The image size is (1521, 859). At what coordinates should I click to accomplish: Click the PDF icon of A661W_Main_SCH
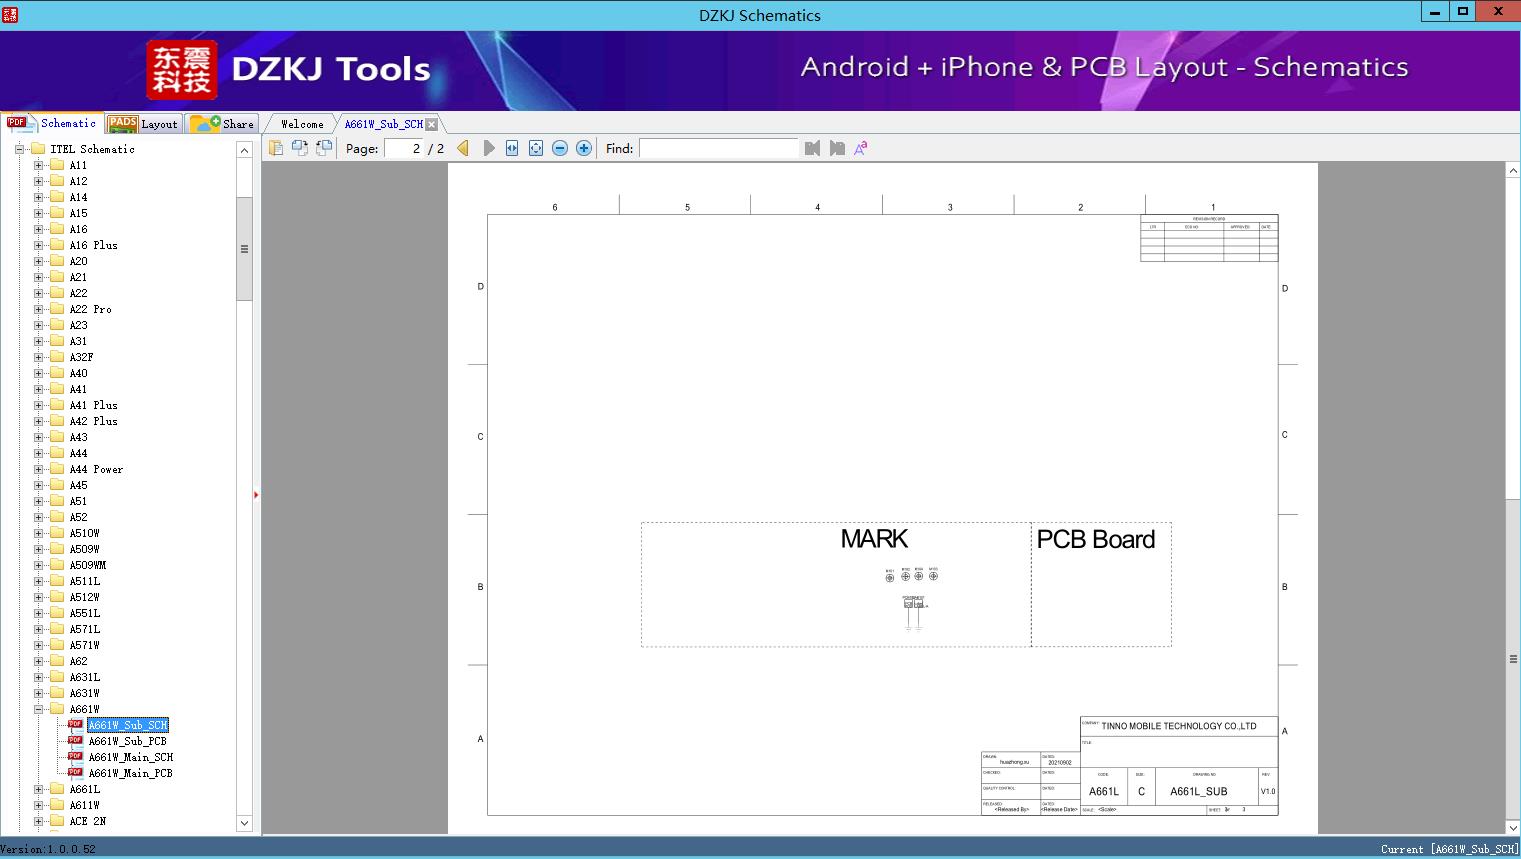75,757
